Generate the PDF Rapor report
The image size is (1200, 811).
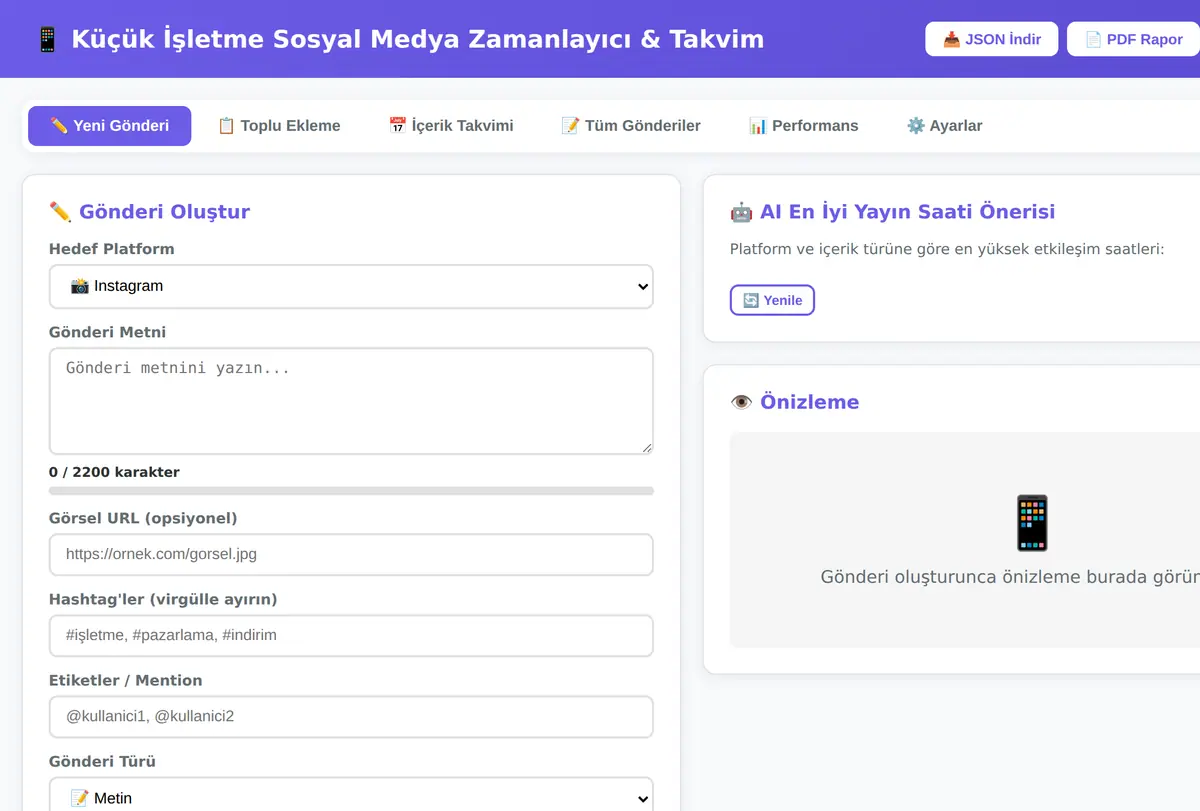coord(1133,39)
